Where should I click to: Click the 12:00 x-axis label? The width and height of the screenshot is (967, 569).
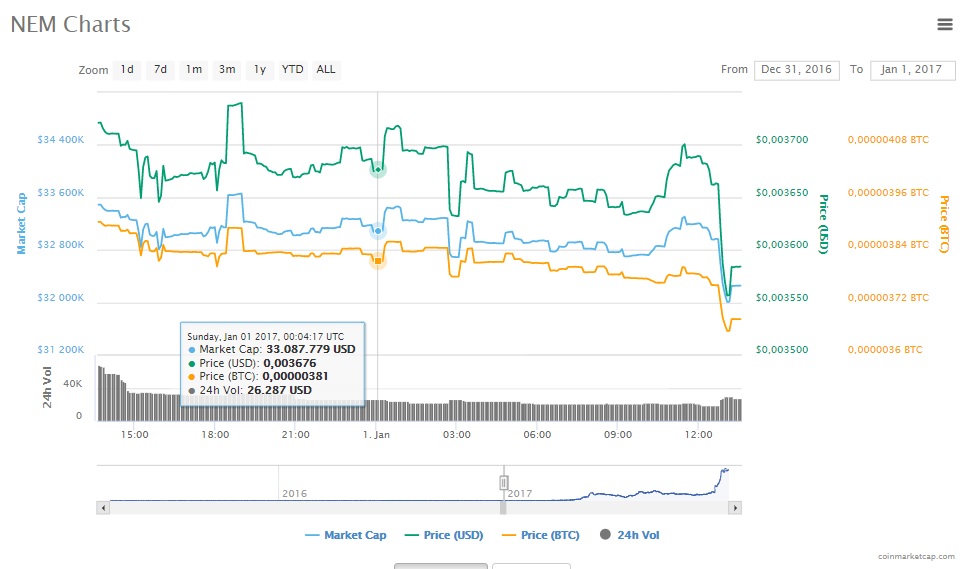tap(698, 435)
